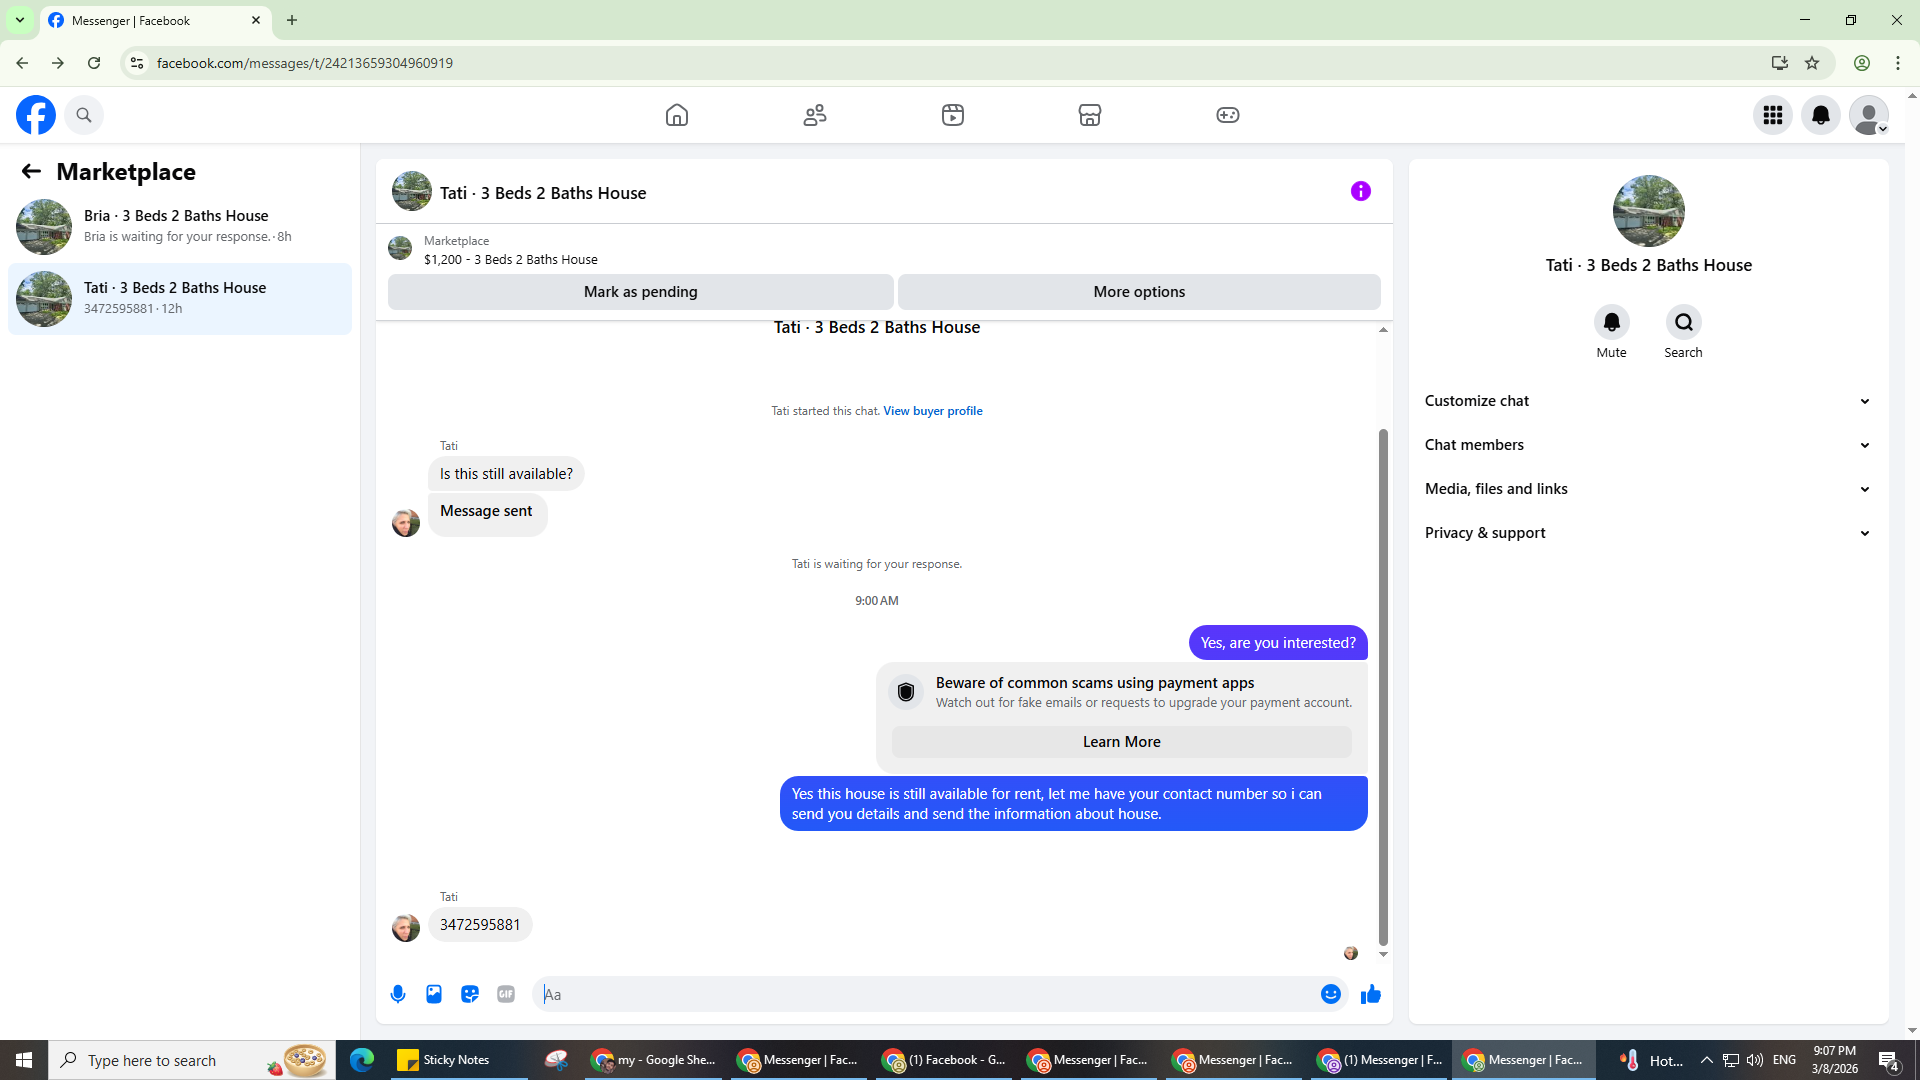This screenshot has width=1920, height=1080.
Task: Click the chat scrollbar track
Action: 1383,380
